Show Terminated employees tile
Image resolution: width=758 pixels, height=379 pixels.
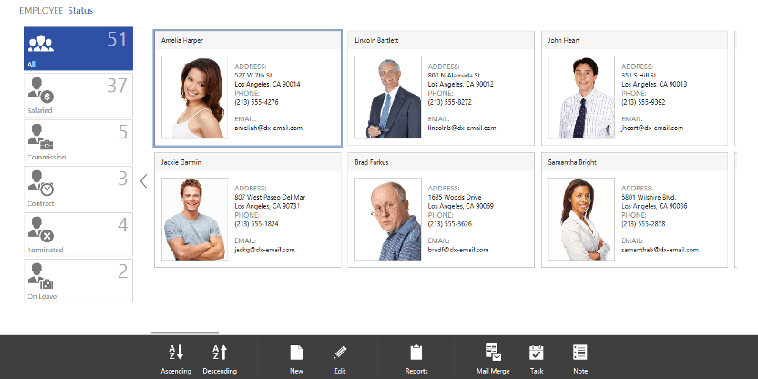78,234
